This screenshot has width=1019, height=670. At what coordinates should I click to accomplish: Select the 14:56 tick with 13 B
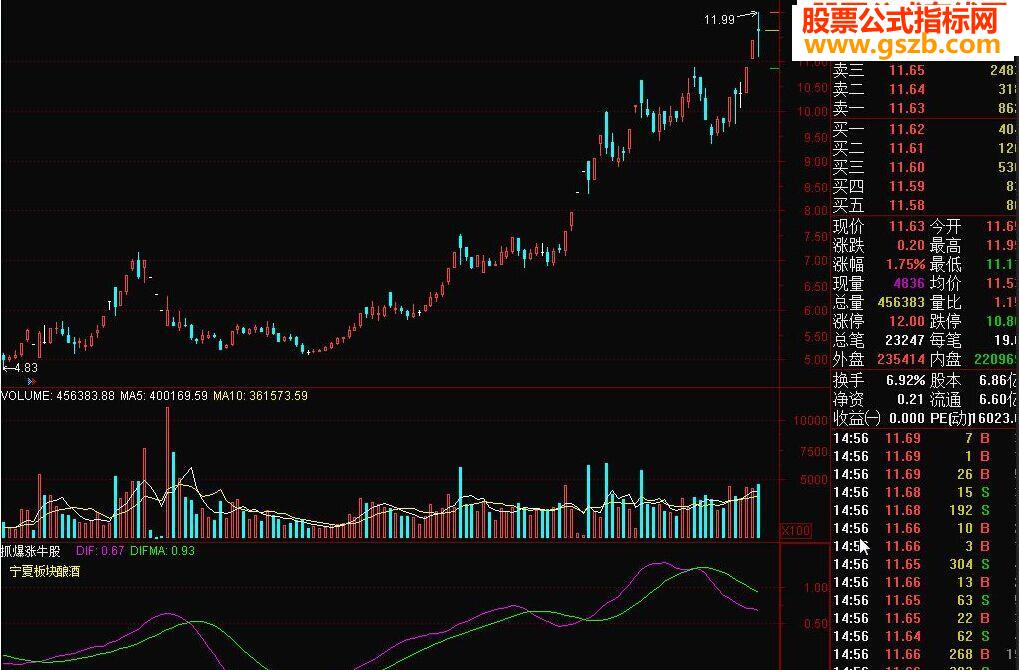pos(924,582)
